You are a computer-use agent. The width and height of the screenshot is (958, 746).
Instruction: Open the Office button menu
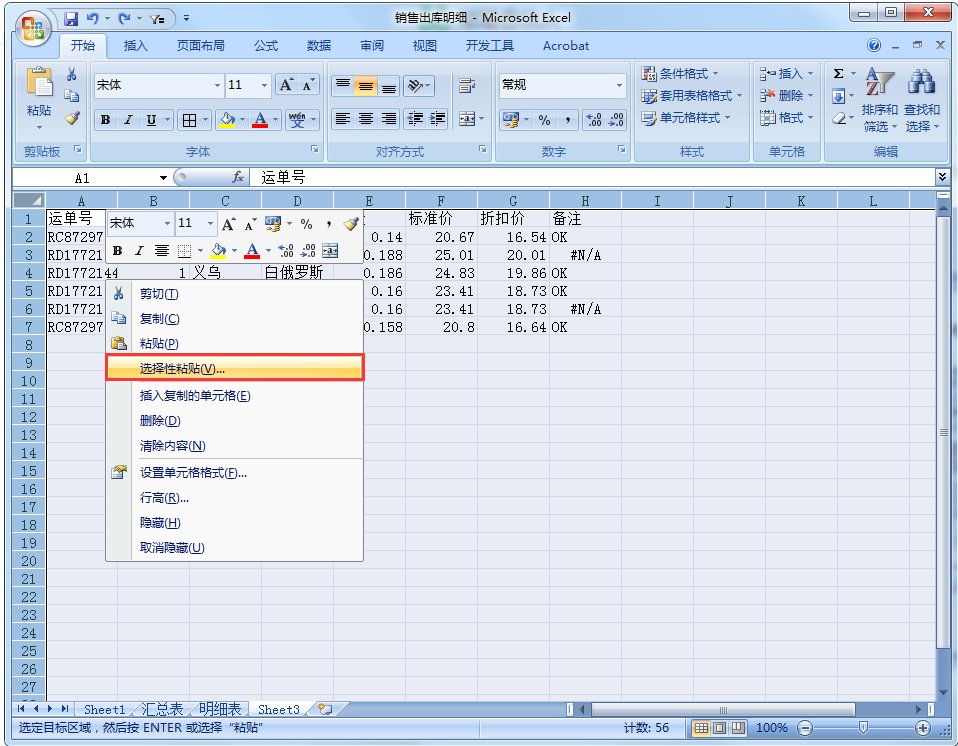click(32, 25)
